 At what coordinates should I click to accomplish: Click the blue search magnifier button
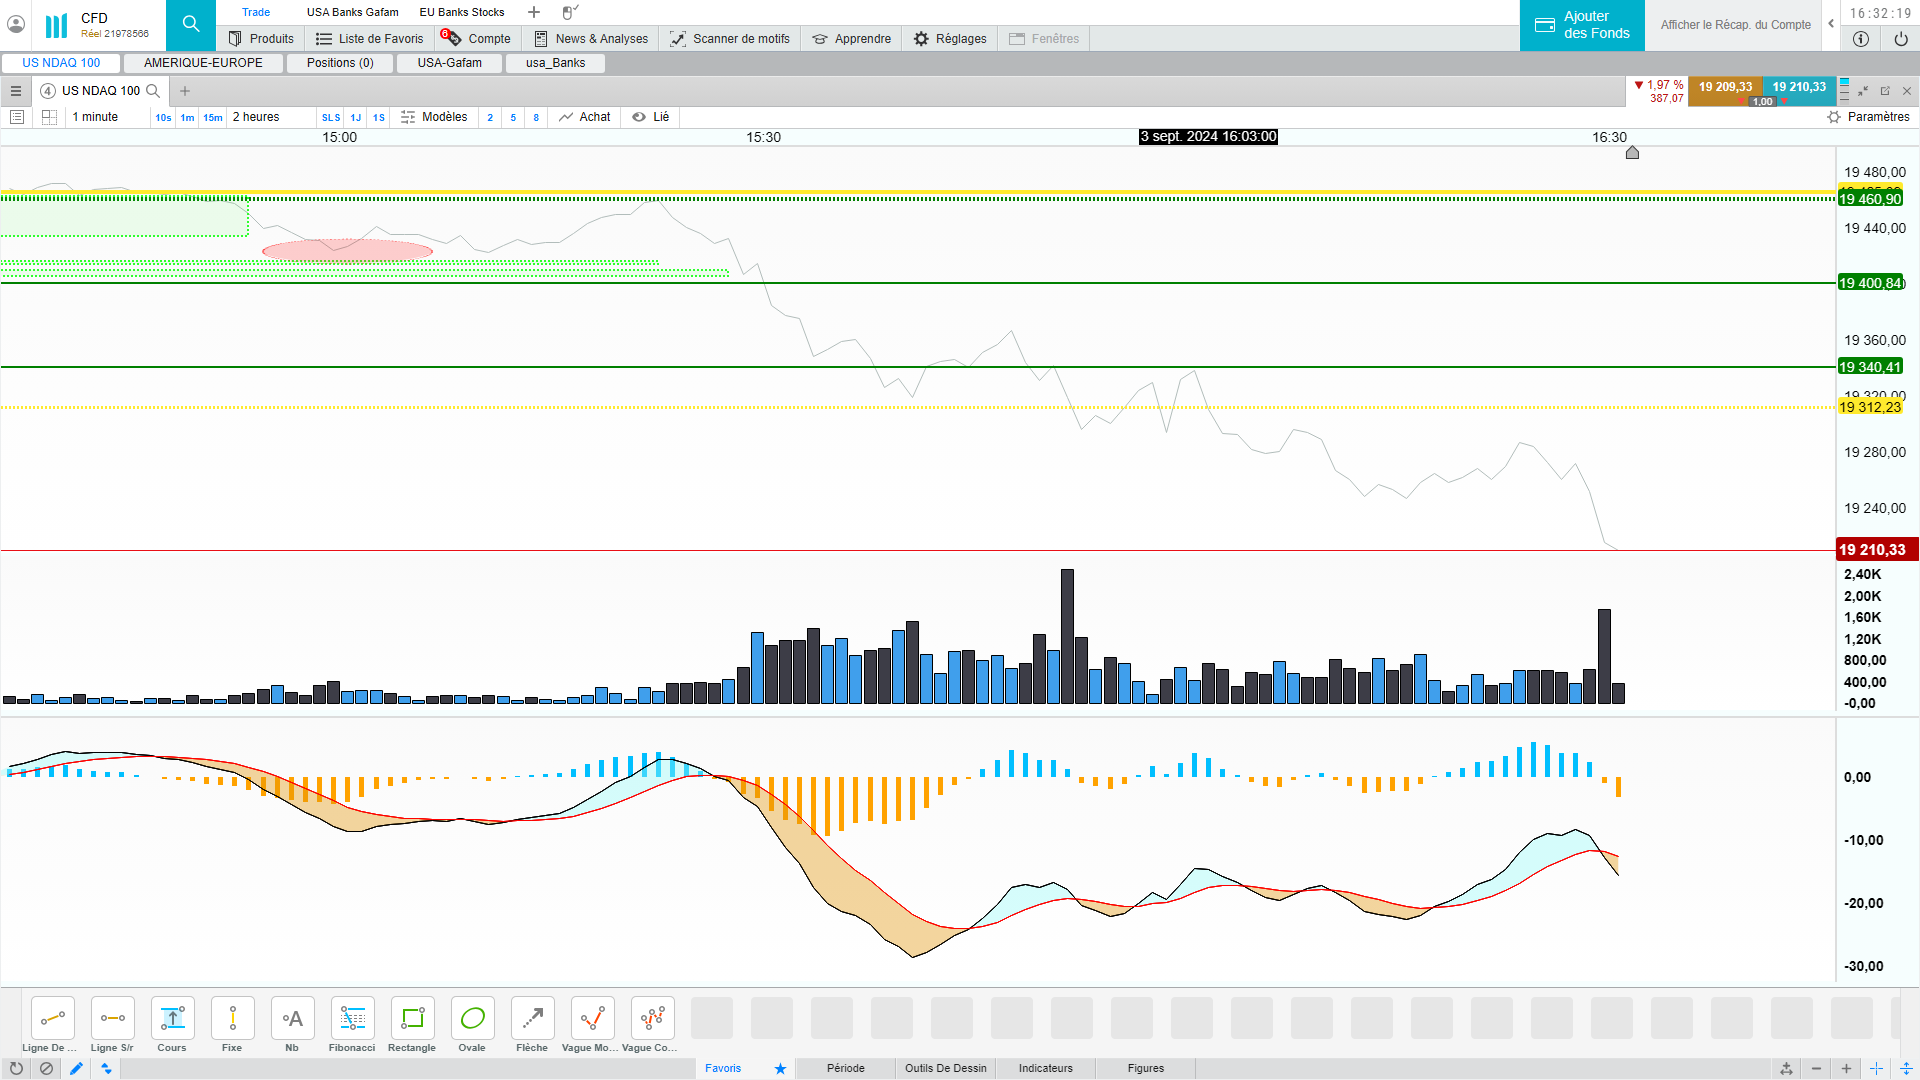point(190,25)
